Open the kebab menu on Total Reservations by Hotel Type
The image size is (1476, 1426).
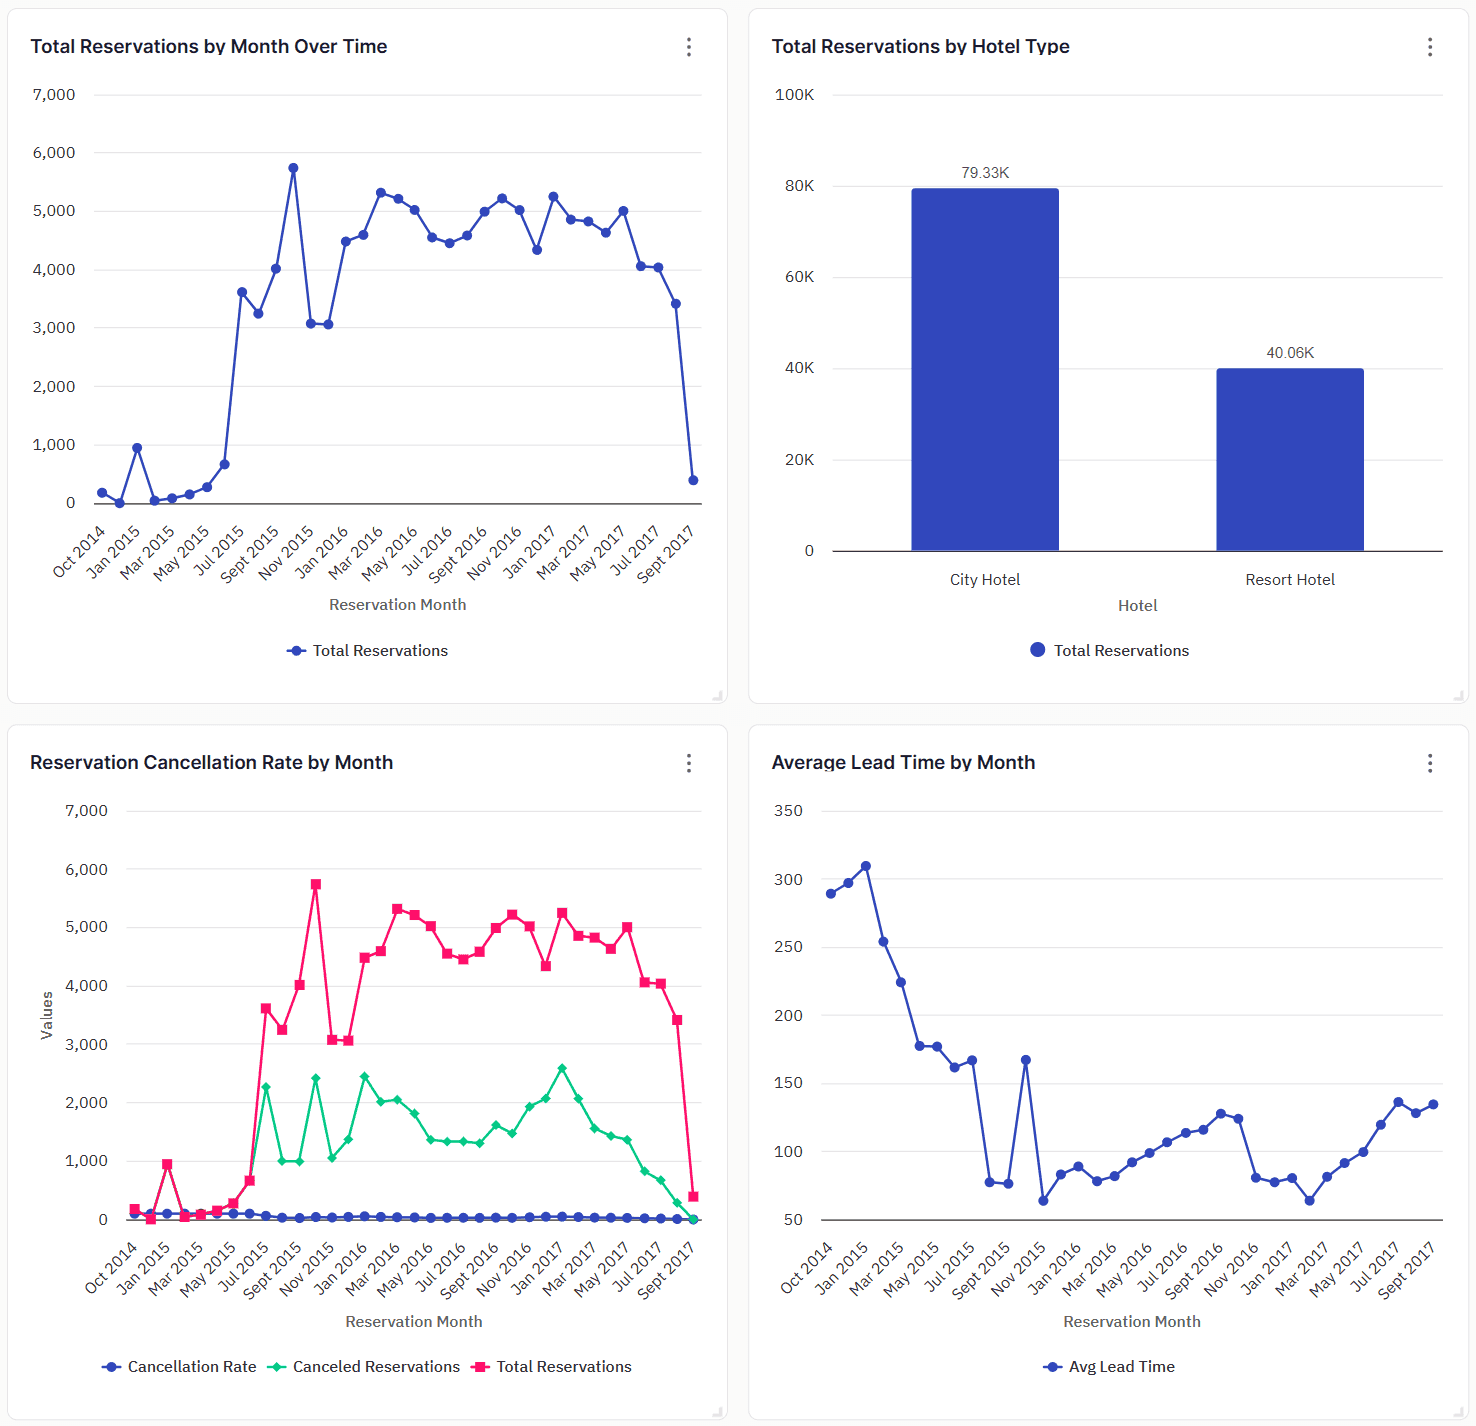point(1430,47)
